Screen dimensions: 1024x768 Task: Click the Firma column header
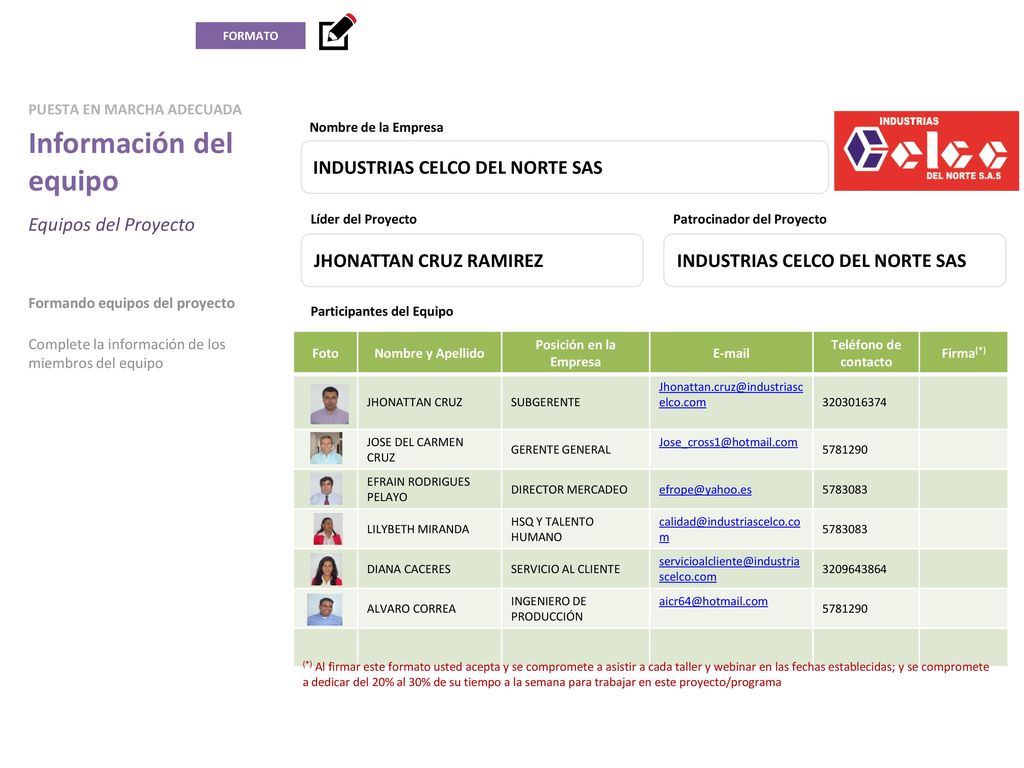(x=963, y=353)
